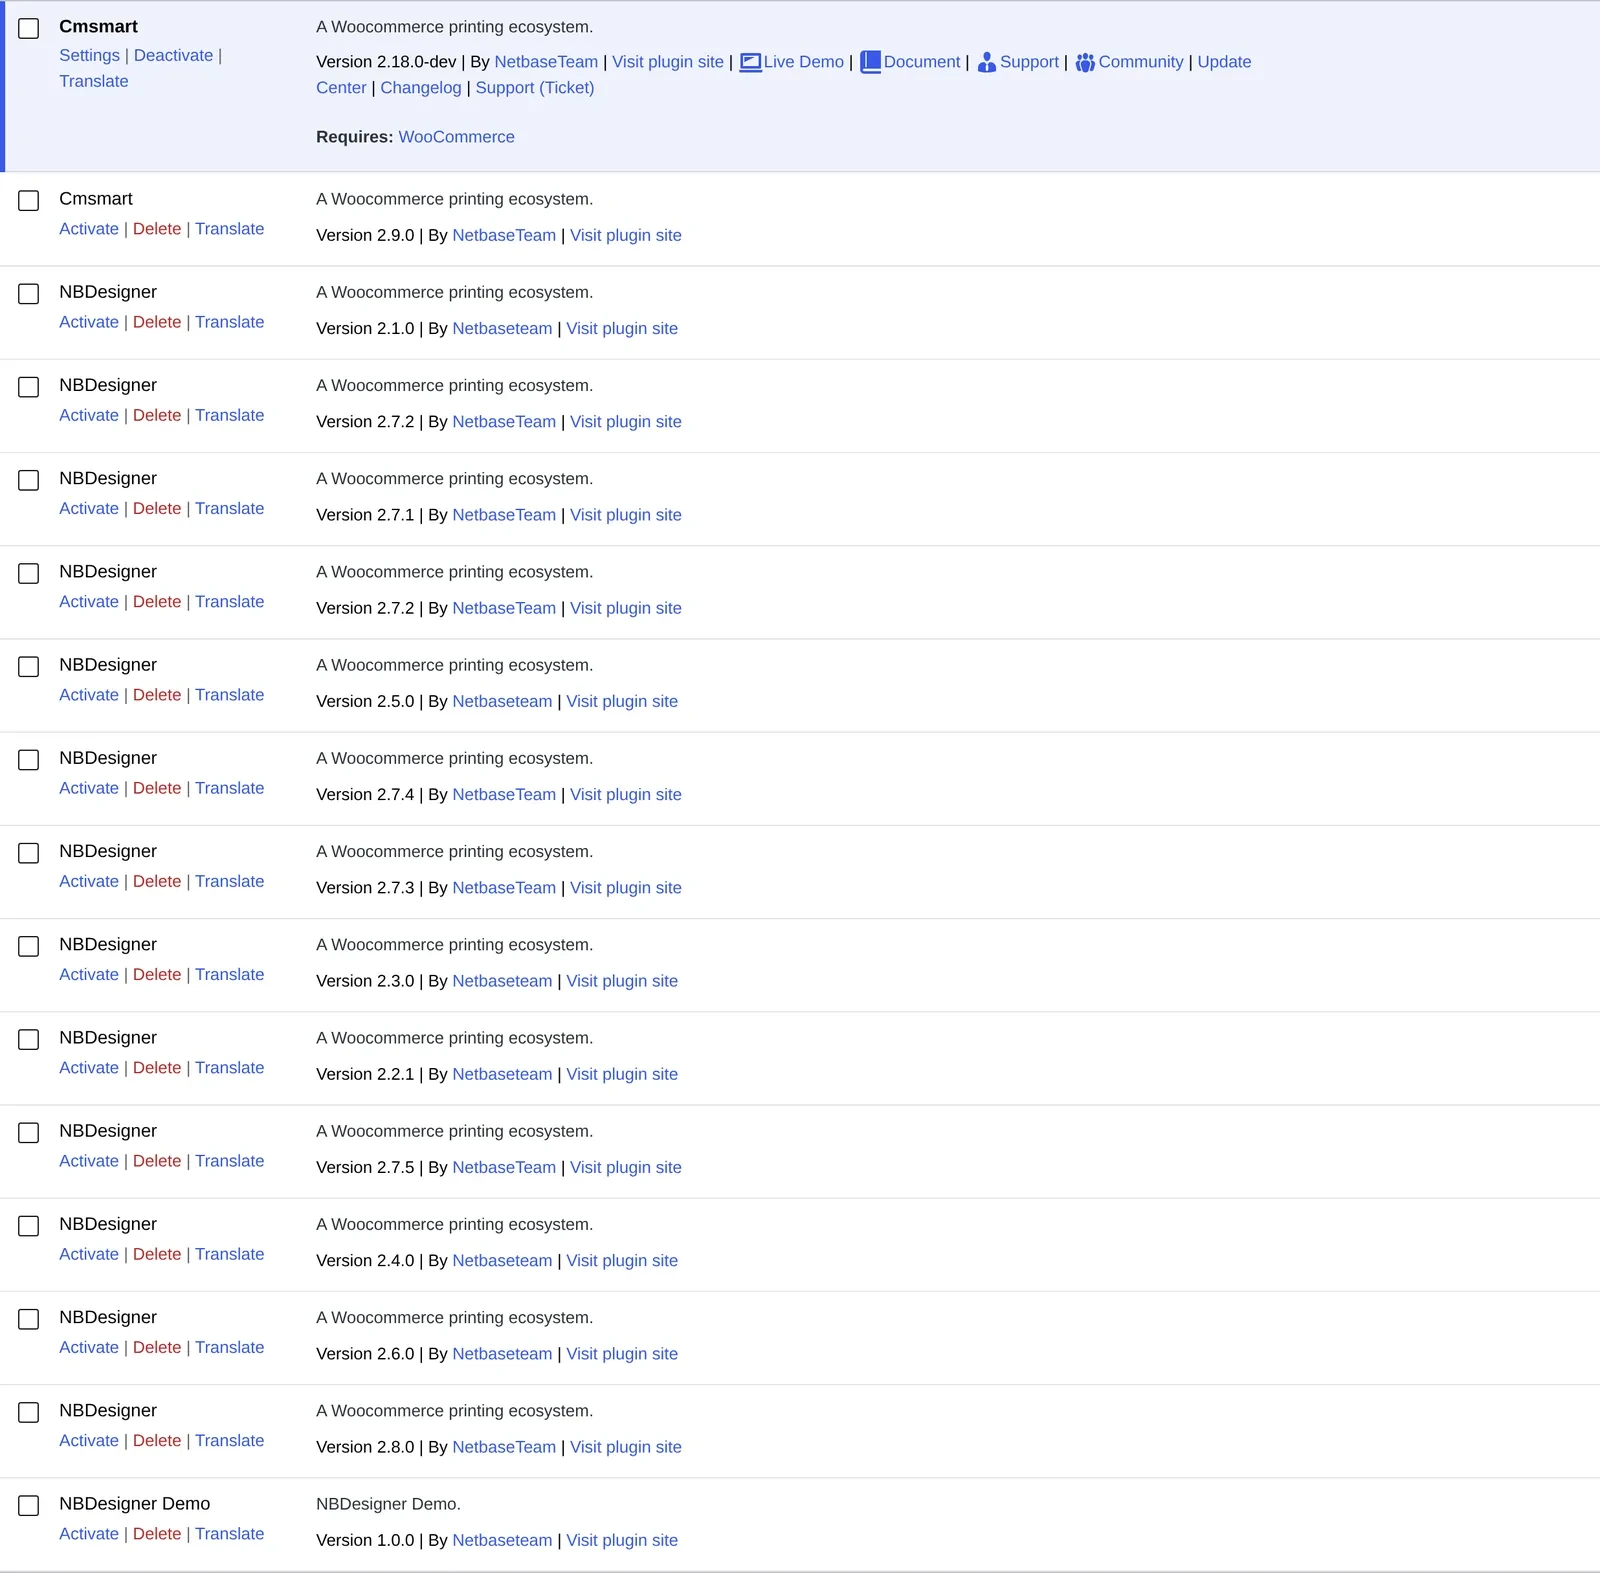Delete NBDesigner version 2.2.1
The height and width of the screenshot is (1573, 1600).
(157, 1068)
